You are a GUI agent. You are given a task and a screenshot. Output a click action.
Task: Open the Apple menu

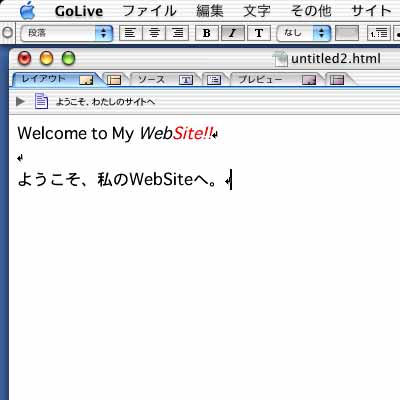click(x=27, y=11)
